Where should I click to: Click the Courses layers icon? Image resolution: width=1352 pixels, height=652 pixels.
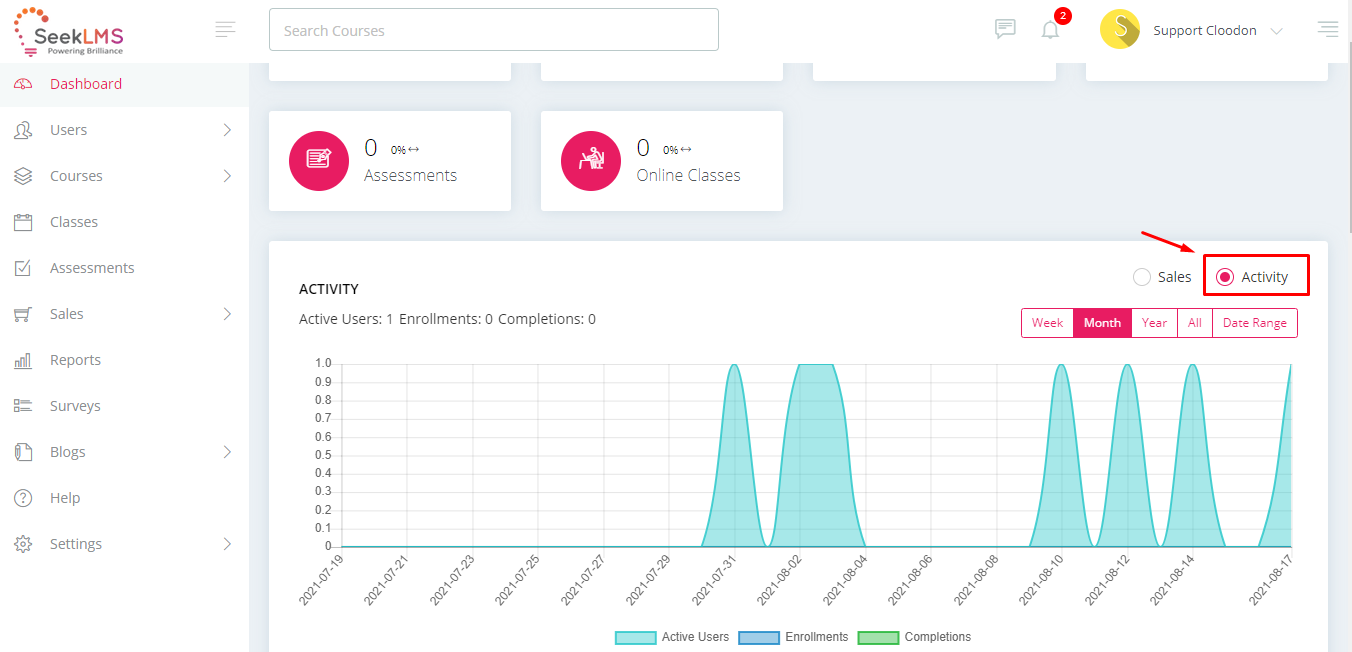click(x=23, y=176)
